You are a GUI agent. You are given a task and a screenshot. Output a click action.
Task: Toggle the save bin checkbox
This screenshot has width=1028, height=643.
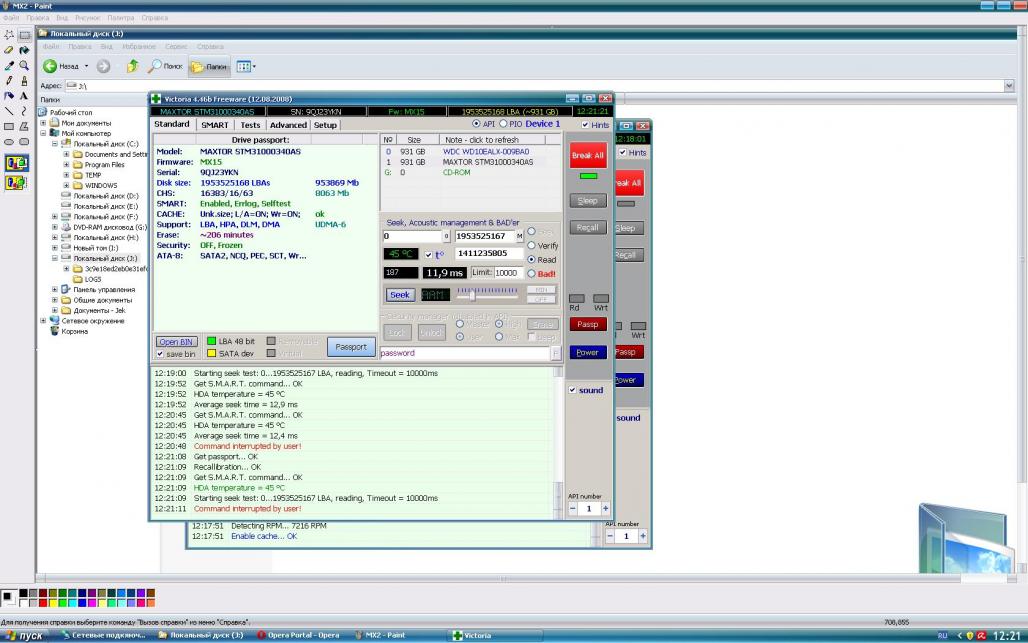[x=160, y=354]
